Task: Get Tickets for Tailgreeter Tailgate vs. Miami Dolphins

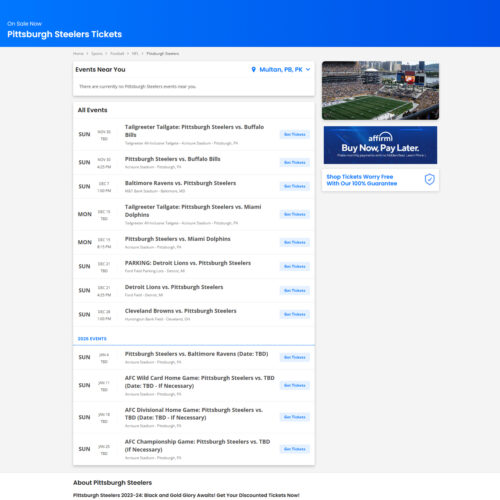Action: pyautogui.click(x=295, y=214)
